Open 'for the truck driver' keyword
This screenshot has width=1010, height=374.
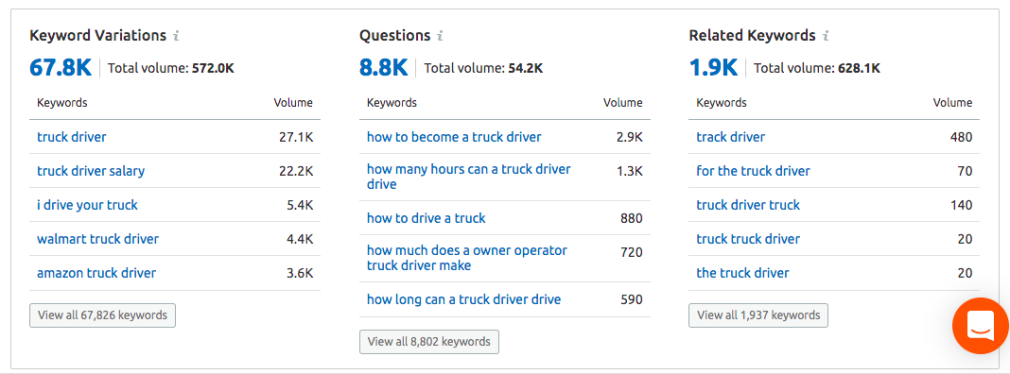coord(753,171)
